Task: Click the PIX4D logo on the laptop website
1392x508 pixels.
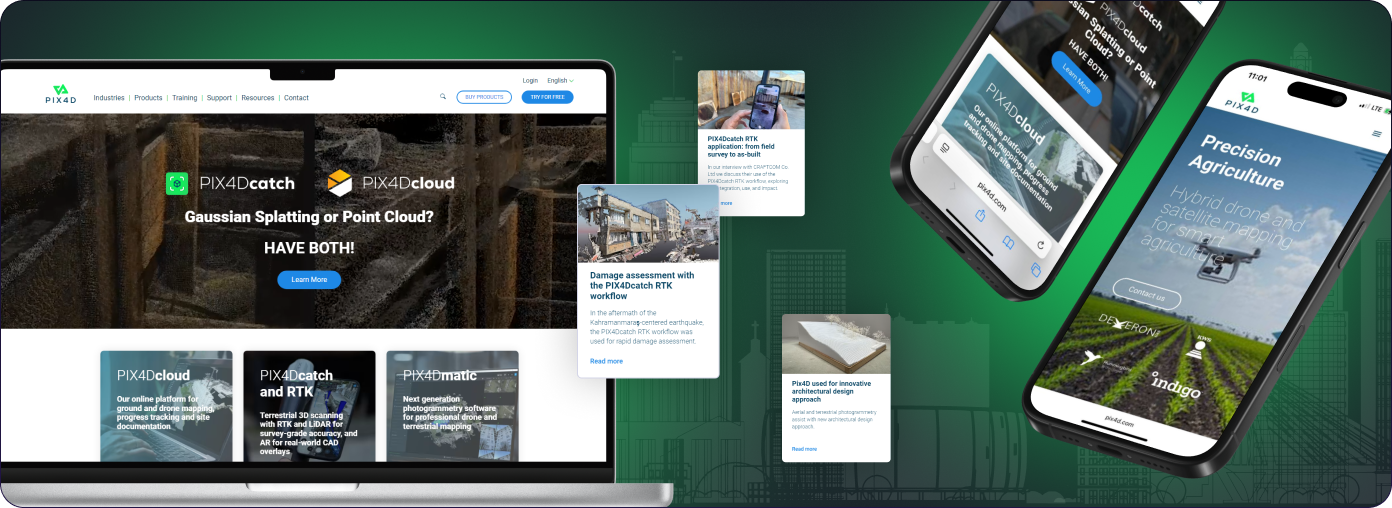Action: (x=60, y=95)
